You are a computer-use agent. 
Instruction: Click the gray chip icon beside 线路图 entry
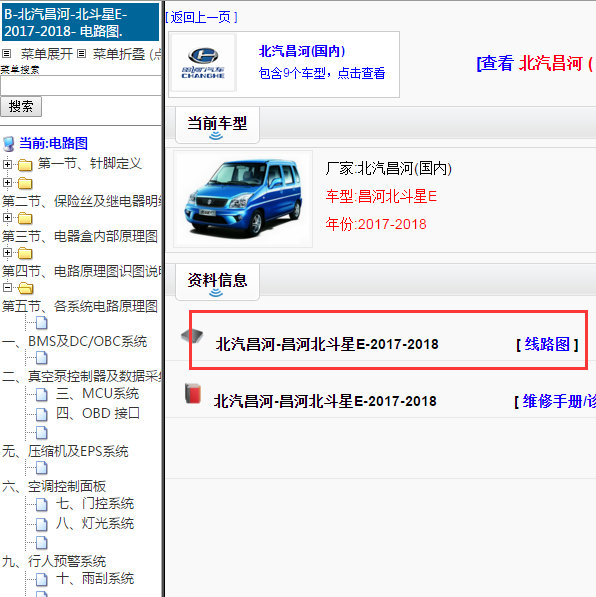click(x=192, y=335)
